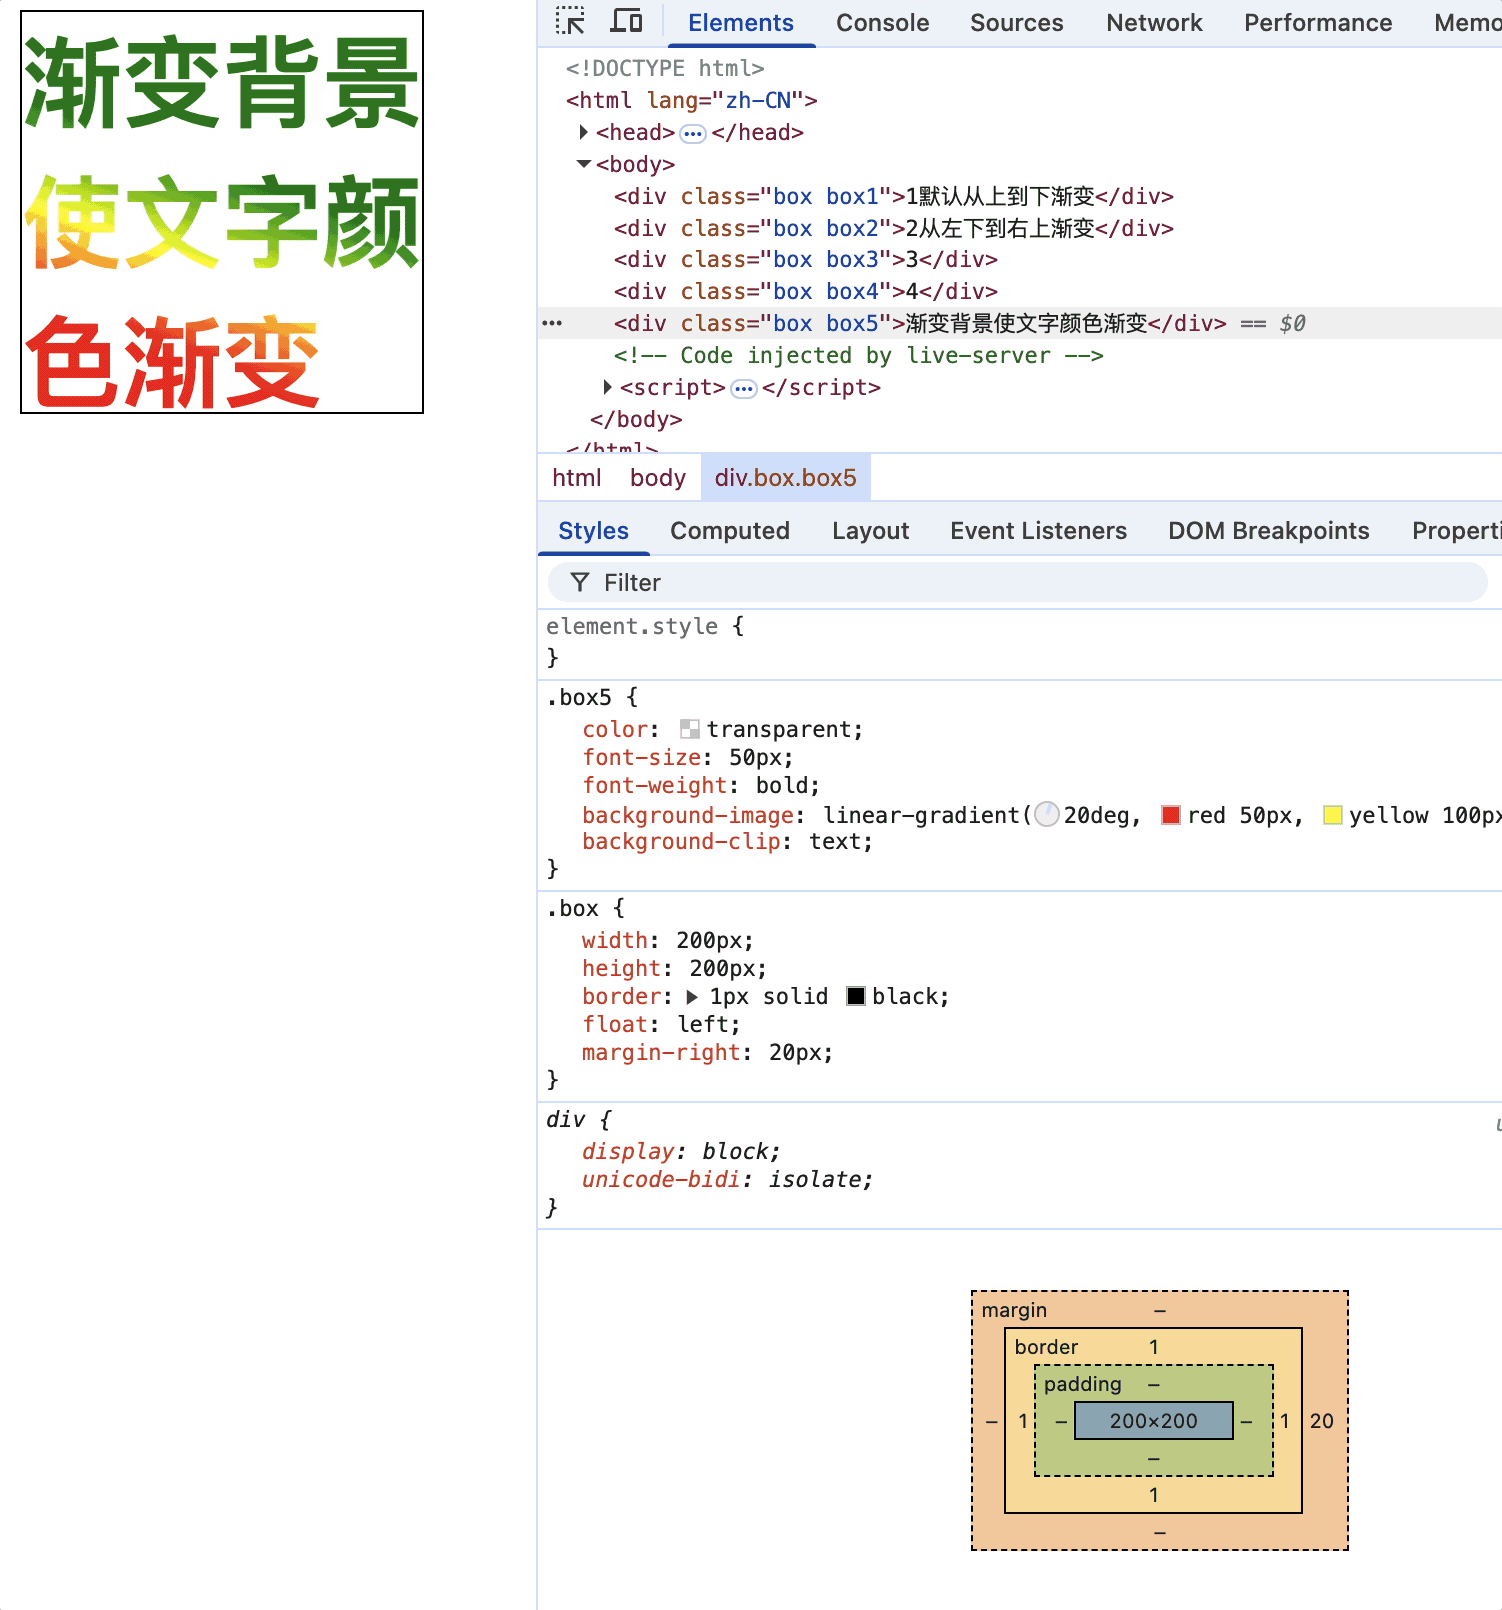
Task: Click the script ellipsis expand badge
Action: click(744, 388)
